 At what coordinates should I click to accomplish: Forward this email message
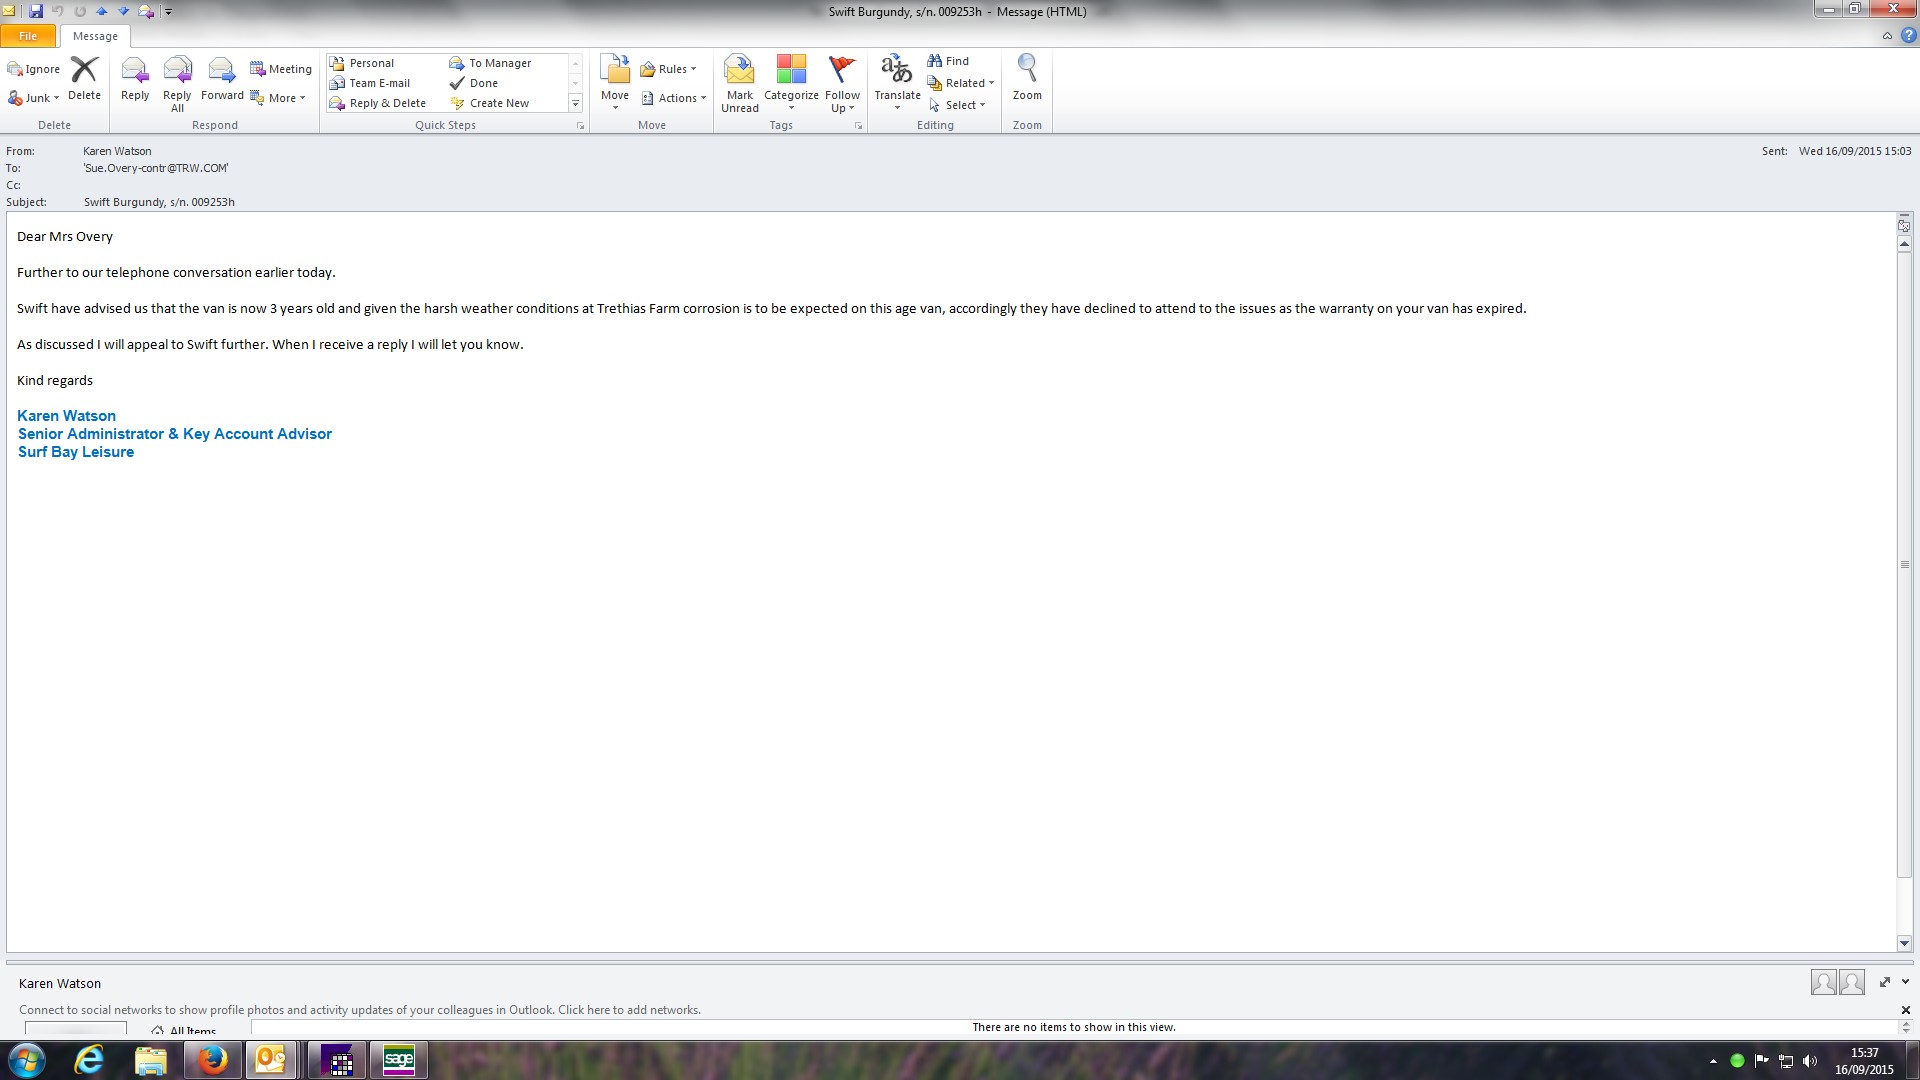[222, 70]
